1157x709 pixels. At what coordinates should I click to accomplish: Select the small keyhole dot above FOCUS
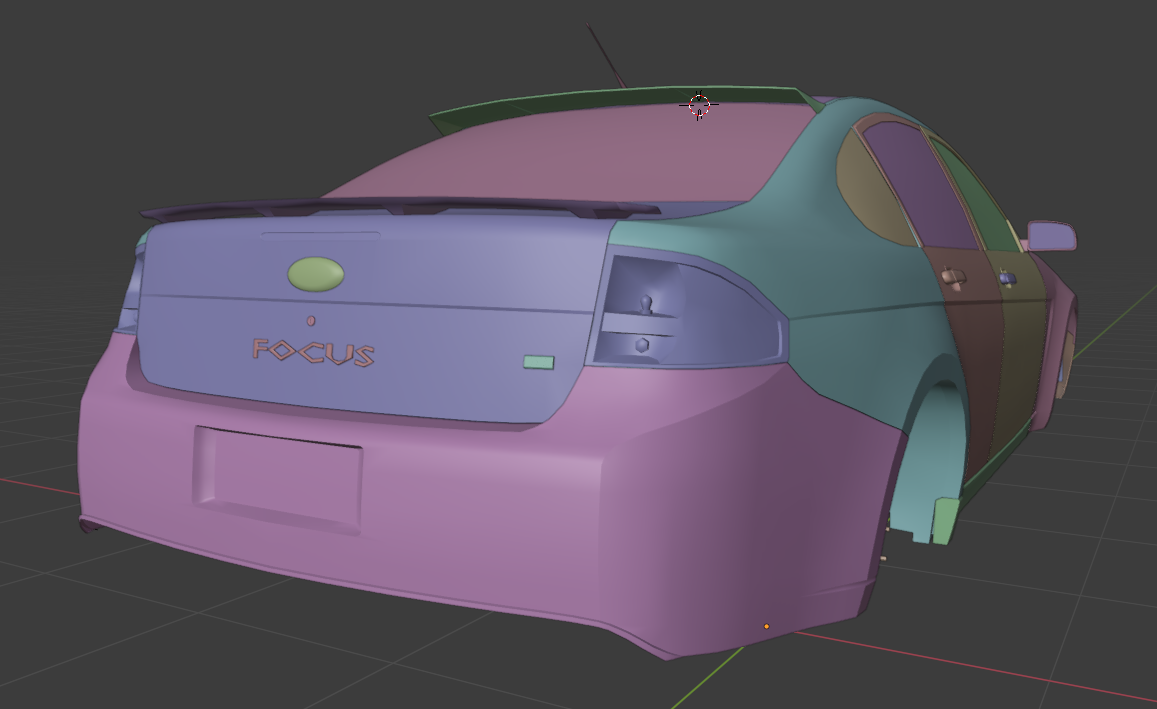click(x=311, y=321)
